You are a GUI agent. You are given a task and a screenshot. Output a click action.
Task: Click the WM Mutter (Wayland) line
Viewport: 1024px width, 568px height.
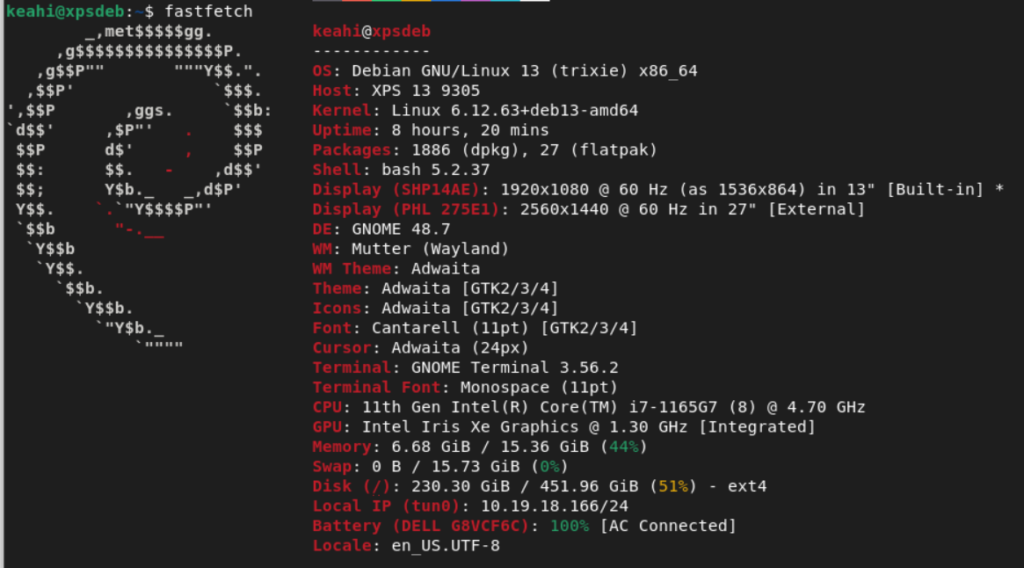[x=411, y=249]
